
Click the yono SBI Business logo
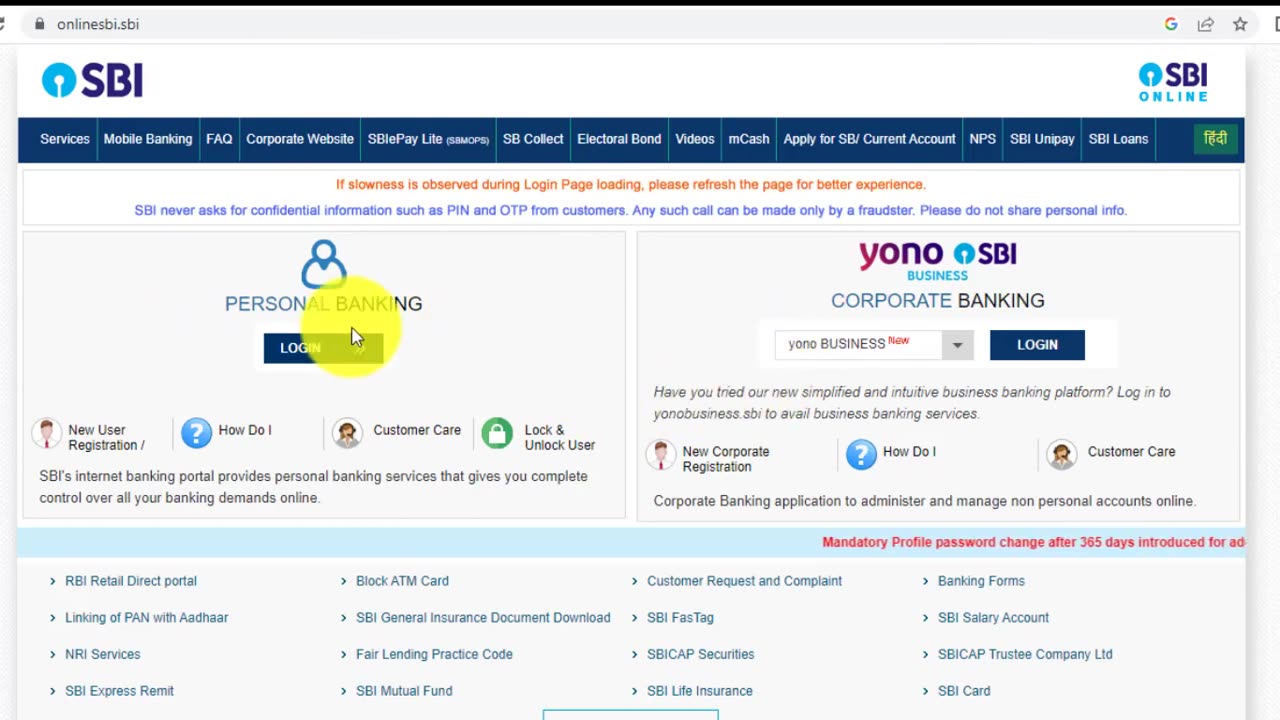938,261
